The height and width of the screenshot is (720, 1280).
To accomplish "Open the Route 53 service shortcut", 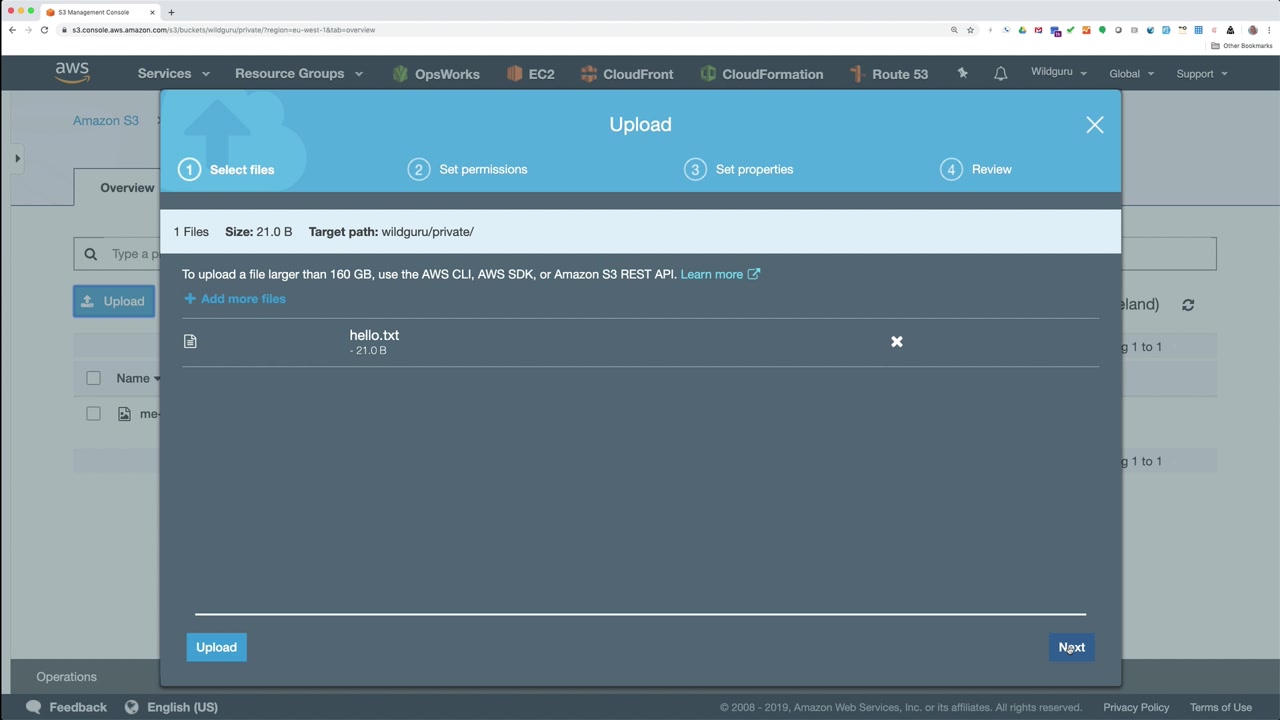I will tap(888, 74).
